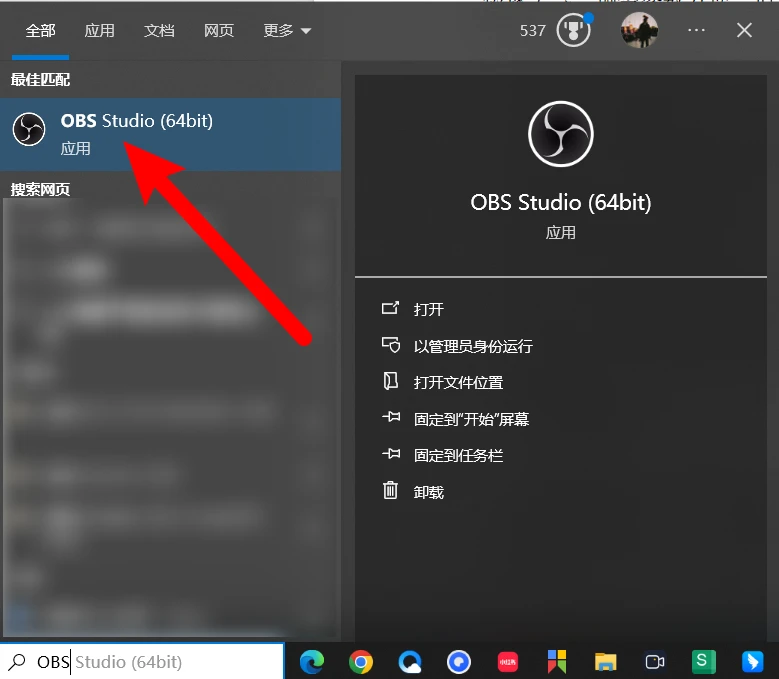Open the rewards trophy icon
Screen dimensions: 779x679
[574, 30]
